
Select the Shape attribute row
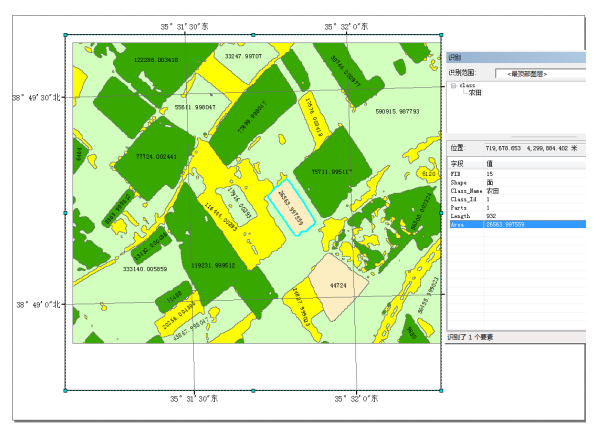coord(517,182)
